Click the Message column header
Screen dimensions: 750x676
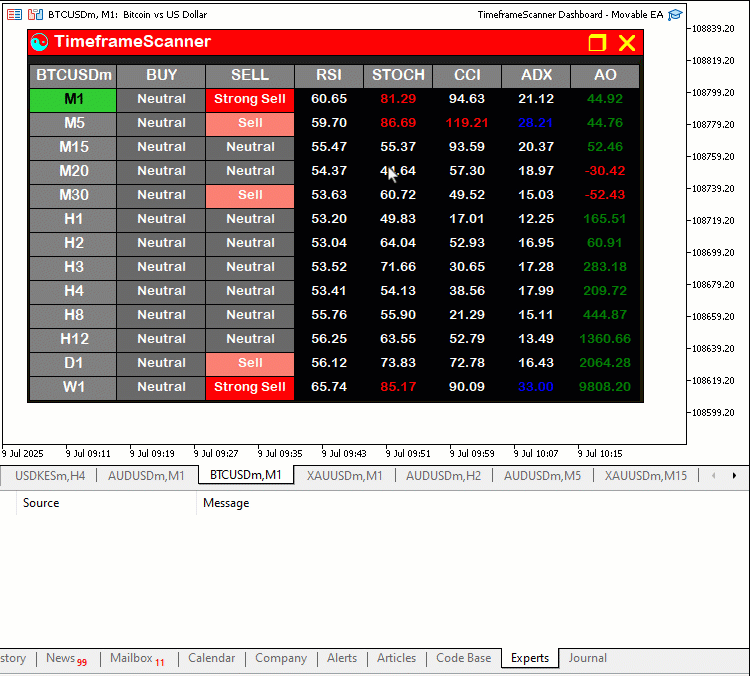pyautogui.click(x=226, y=503)
